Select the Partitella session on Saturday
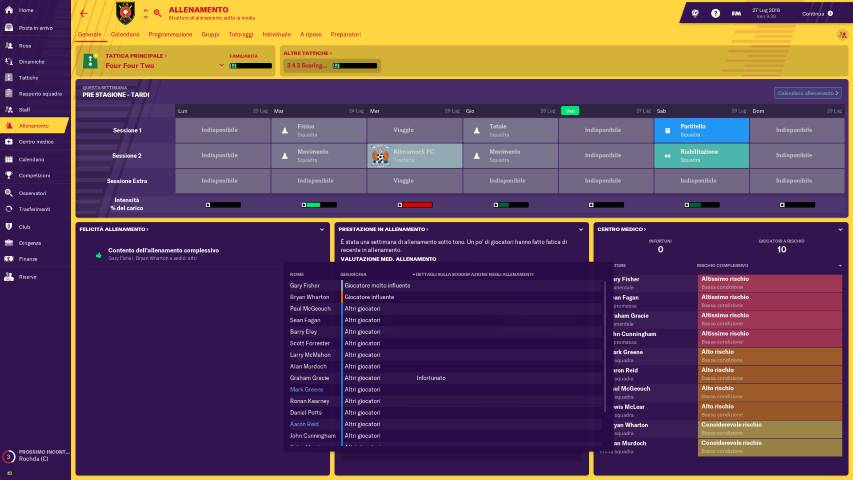853x480 pixels. tap(702, 130)
